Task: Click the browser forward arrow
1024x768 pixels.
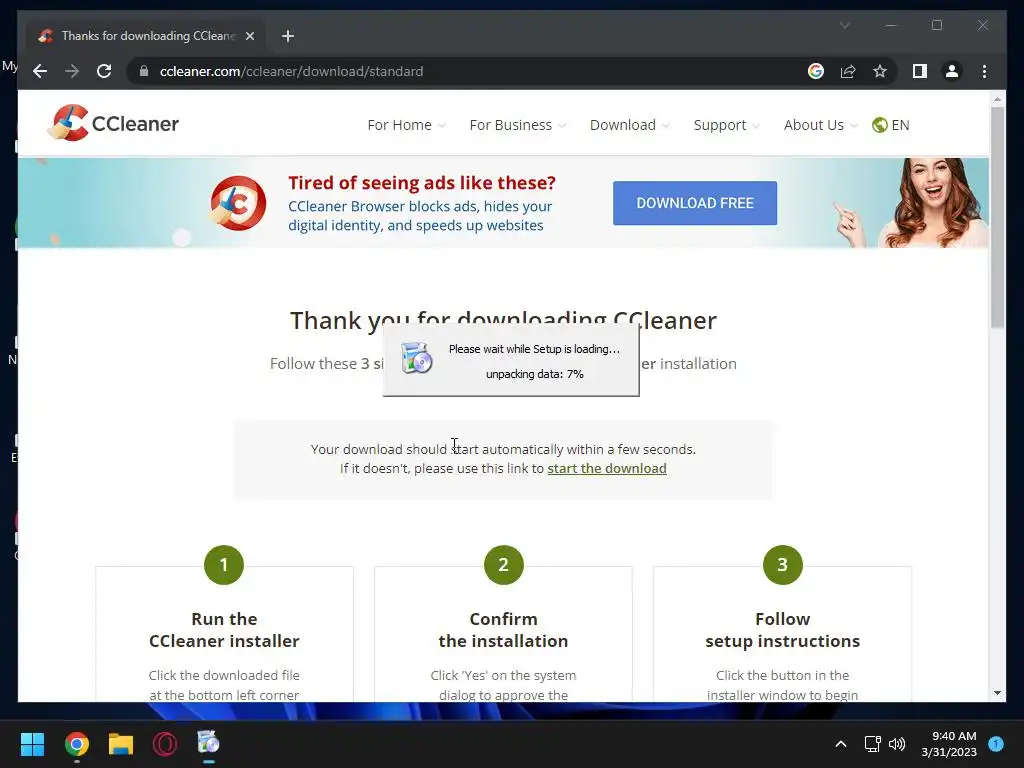Action: (72, 71)
